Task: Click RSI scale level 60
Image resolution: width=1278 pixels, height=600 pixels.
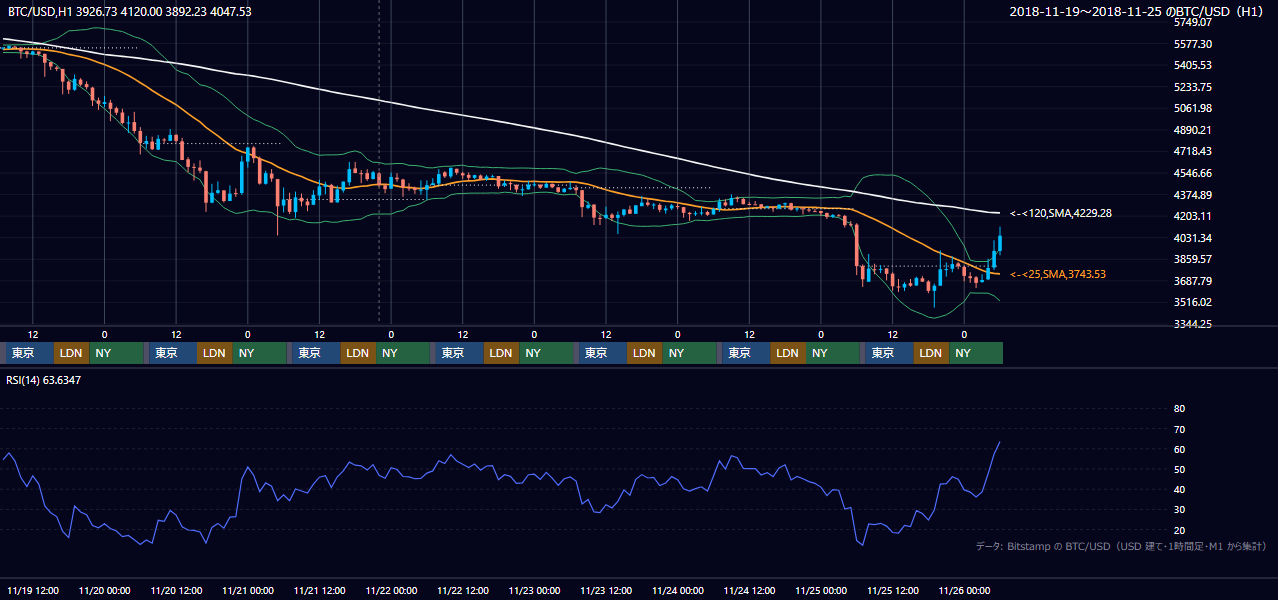Action: [x=1179, y=449]
